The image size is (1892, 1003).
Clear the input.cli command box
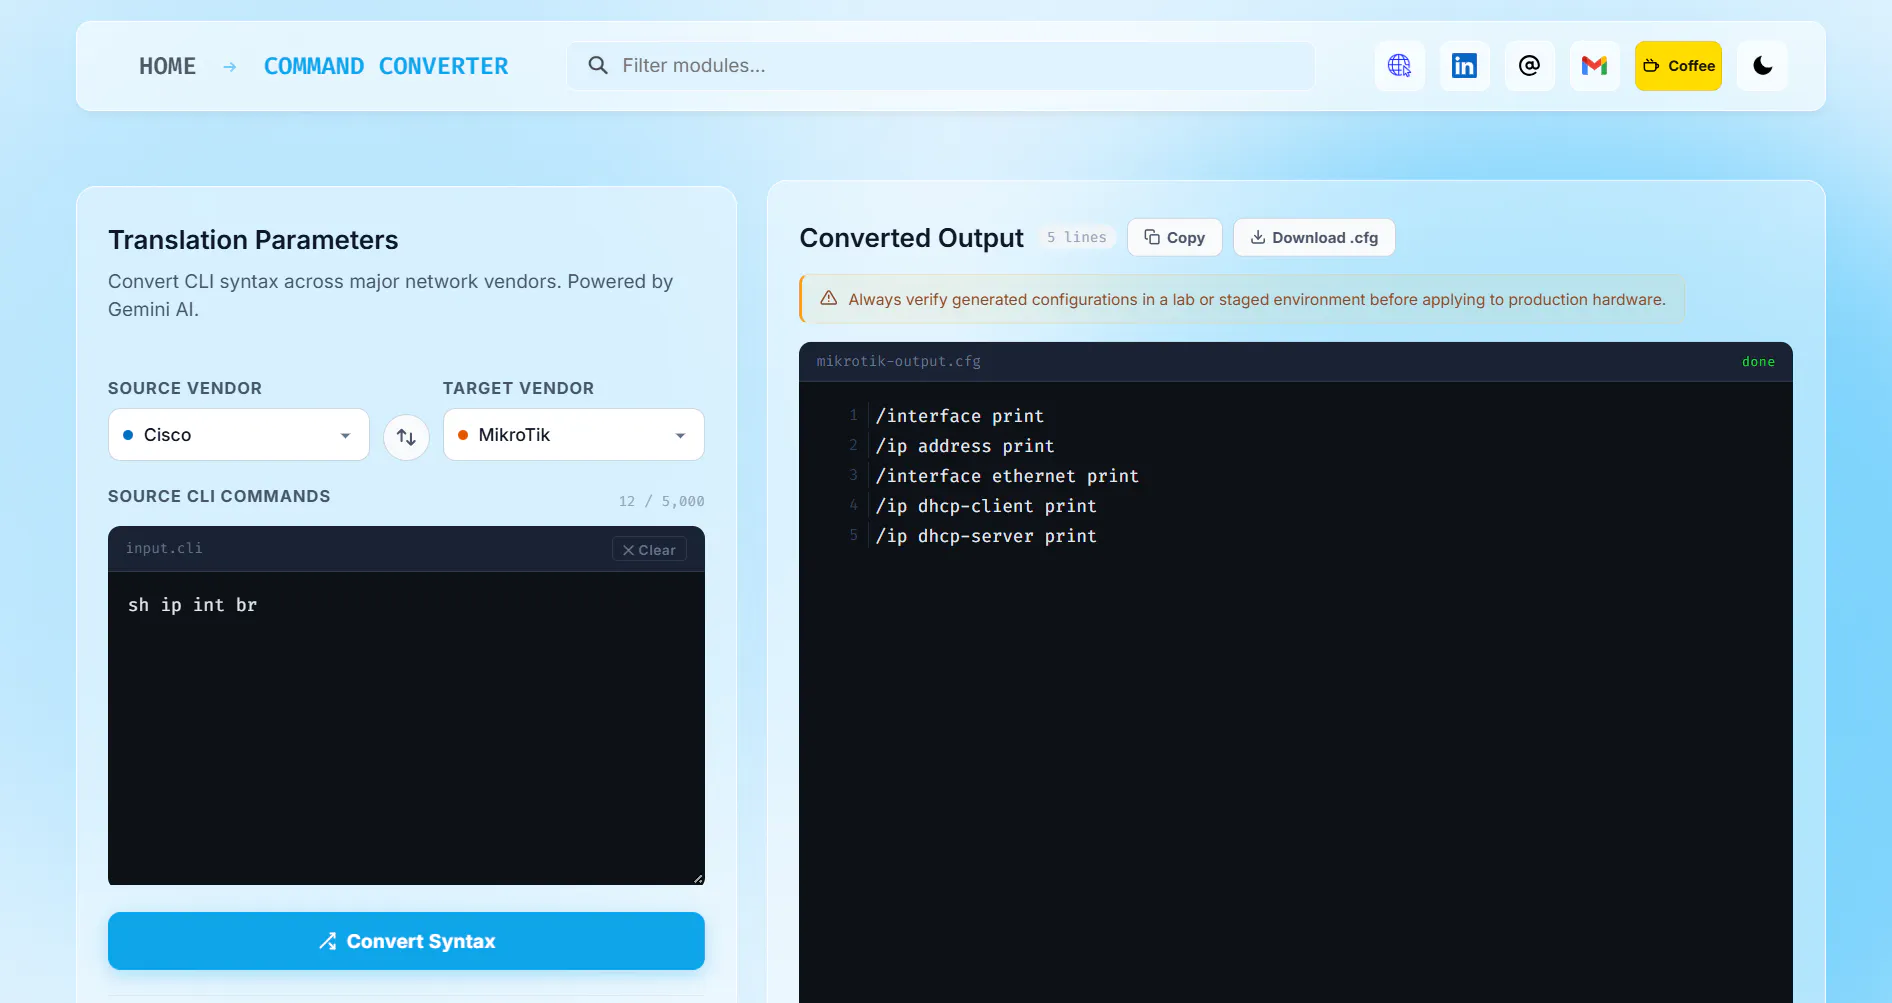649,550
